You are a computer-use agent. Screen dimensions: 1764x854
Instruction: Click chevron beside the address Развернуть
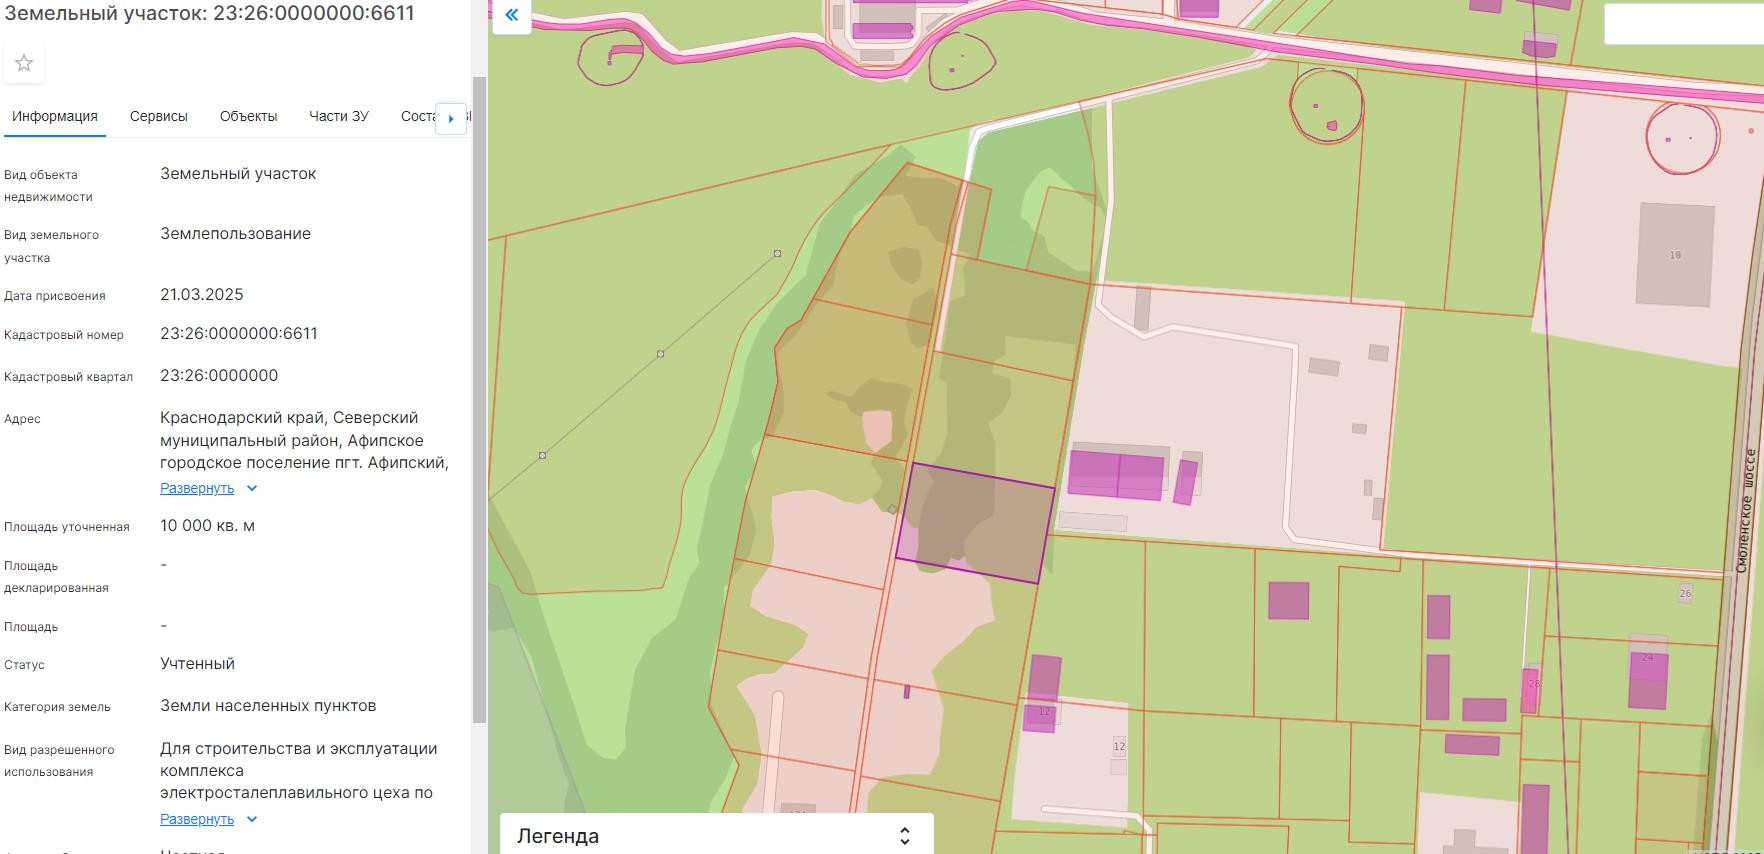point(252,488)
